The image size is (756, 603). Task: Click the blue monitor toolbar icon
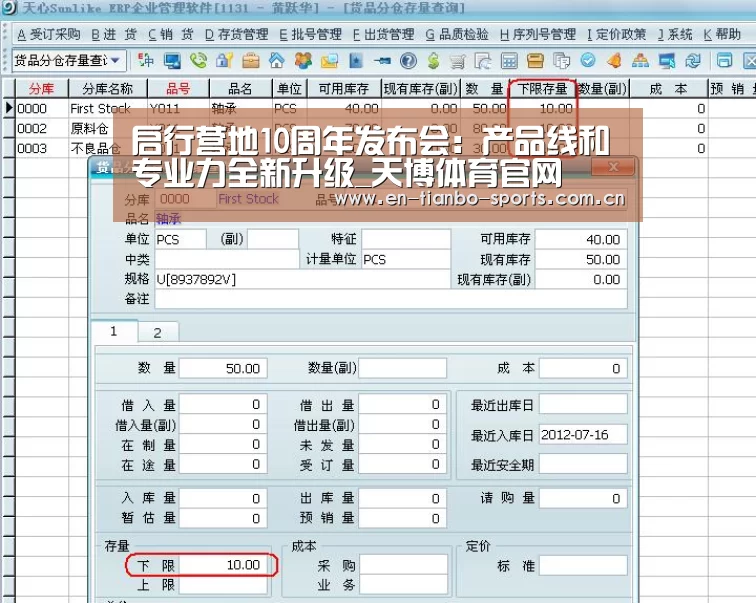(x=172, y=61)
